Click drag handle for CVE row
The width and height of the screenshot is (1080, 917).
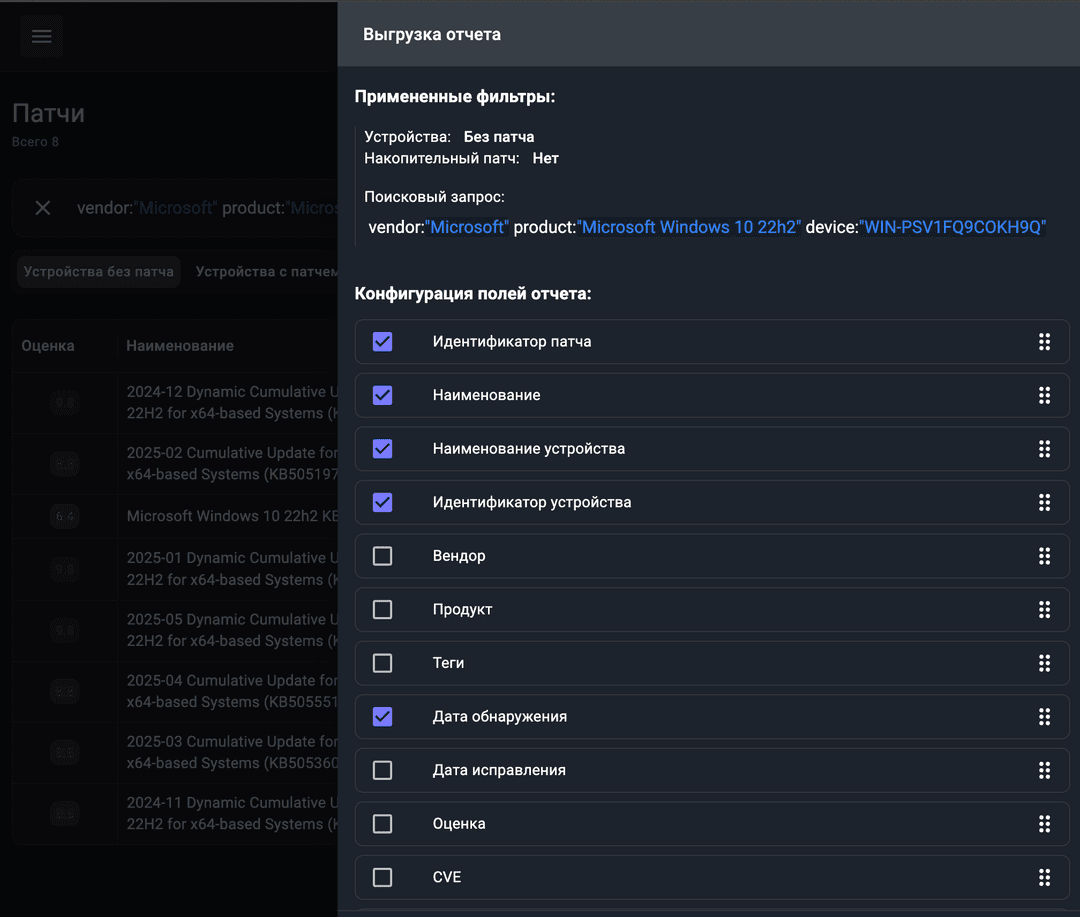(1044, 877)
